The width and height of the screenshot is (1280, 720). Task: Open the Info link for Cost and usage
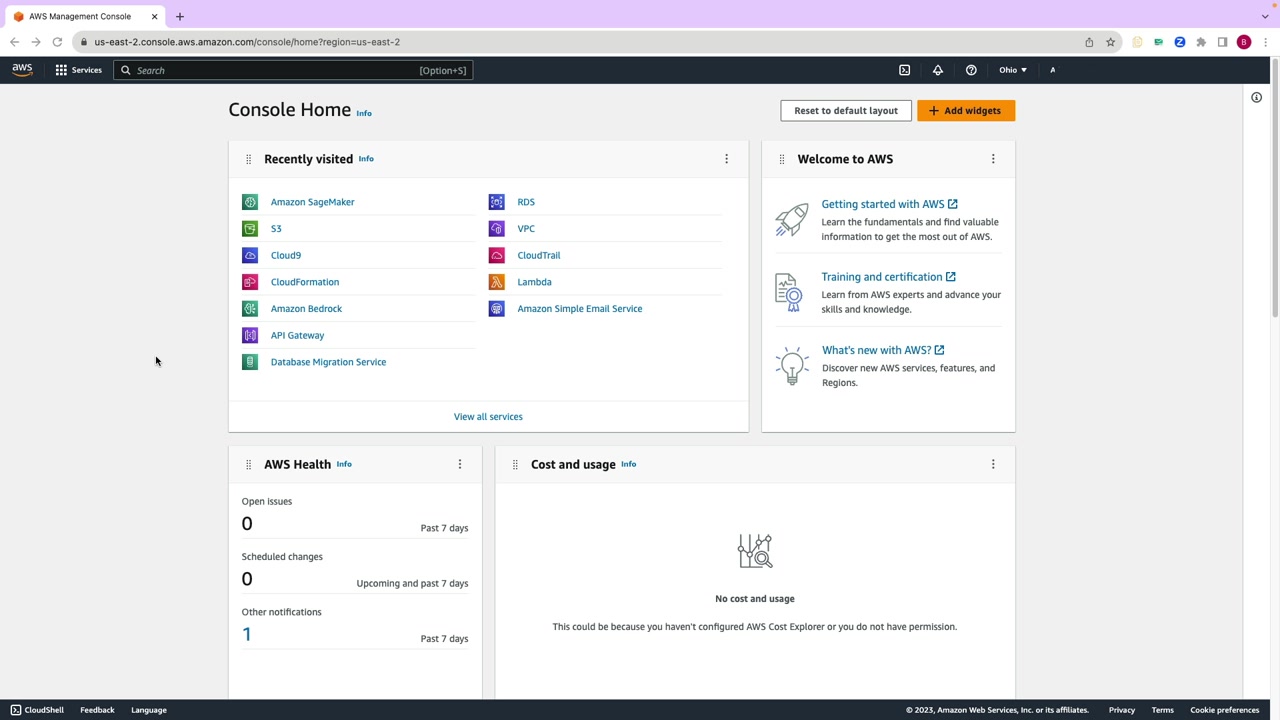(x=628, y=464)
